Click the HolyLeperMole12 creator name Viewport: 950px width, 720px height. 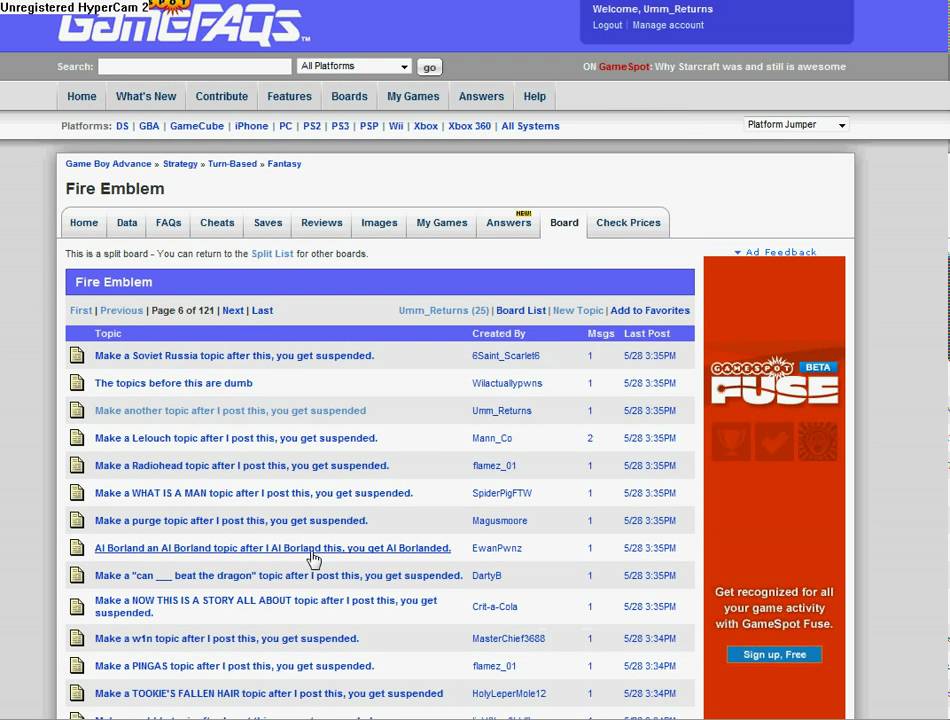509,693
